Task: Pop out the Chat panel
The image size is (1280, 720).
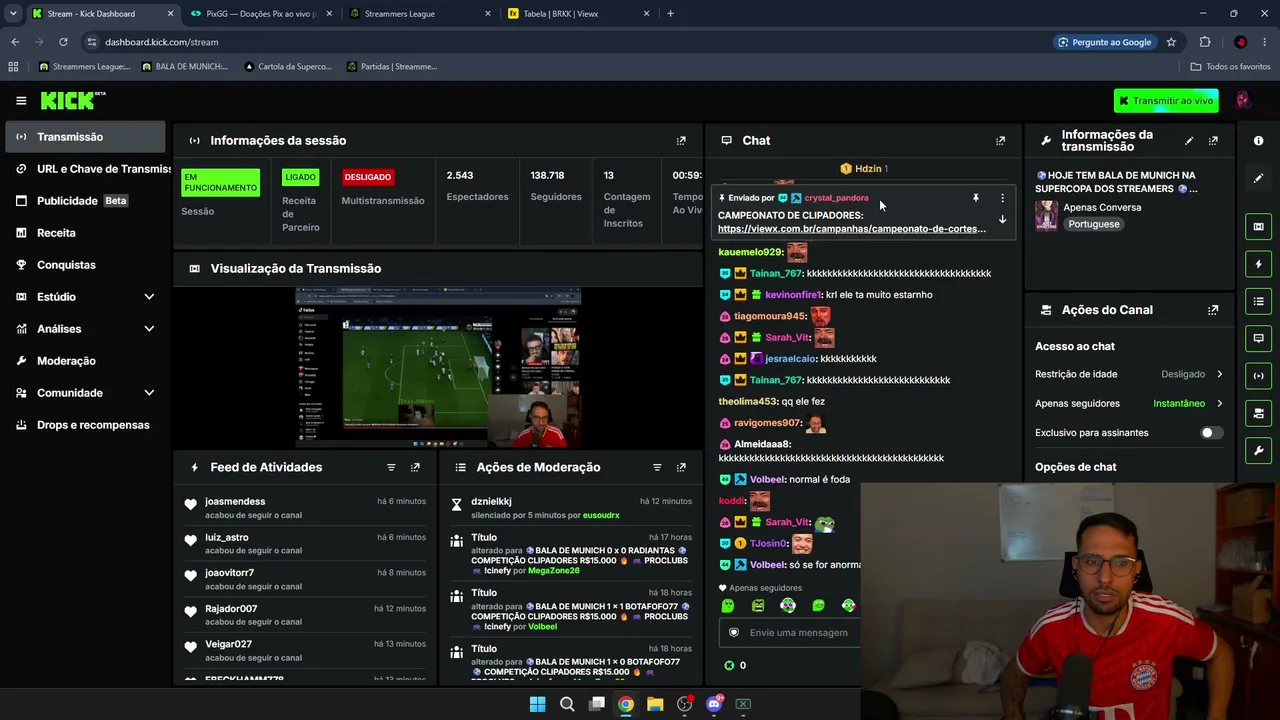Action: [x=1000, y=141]
